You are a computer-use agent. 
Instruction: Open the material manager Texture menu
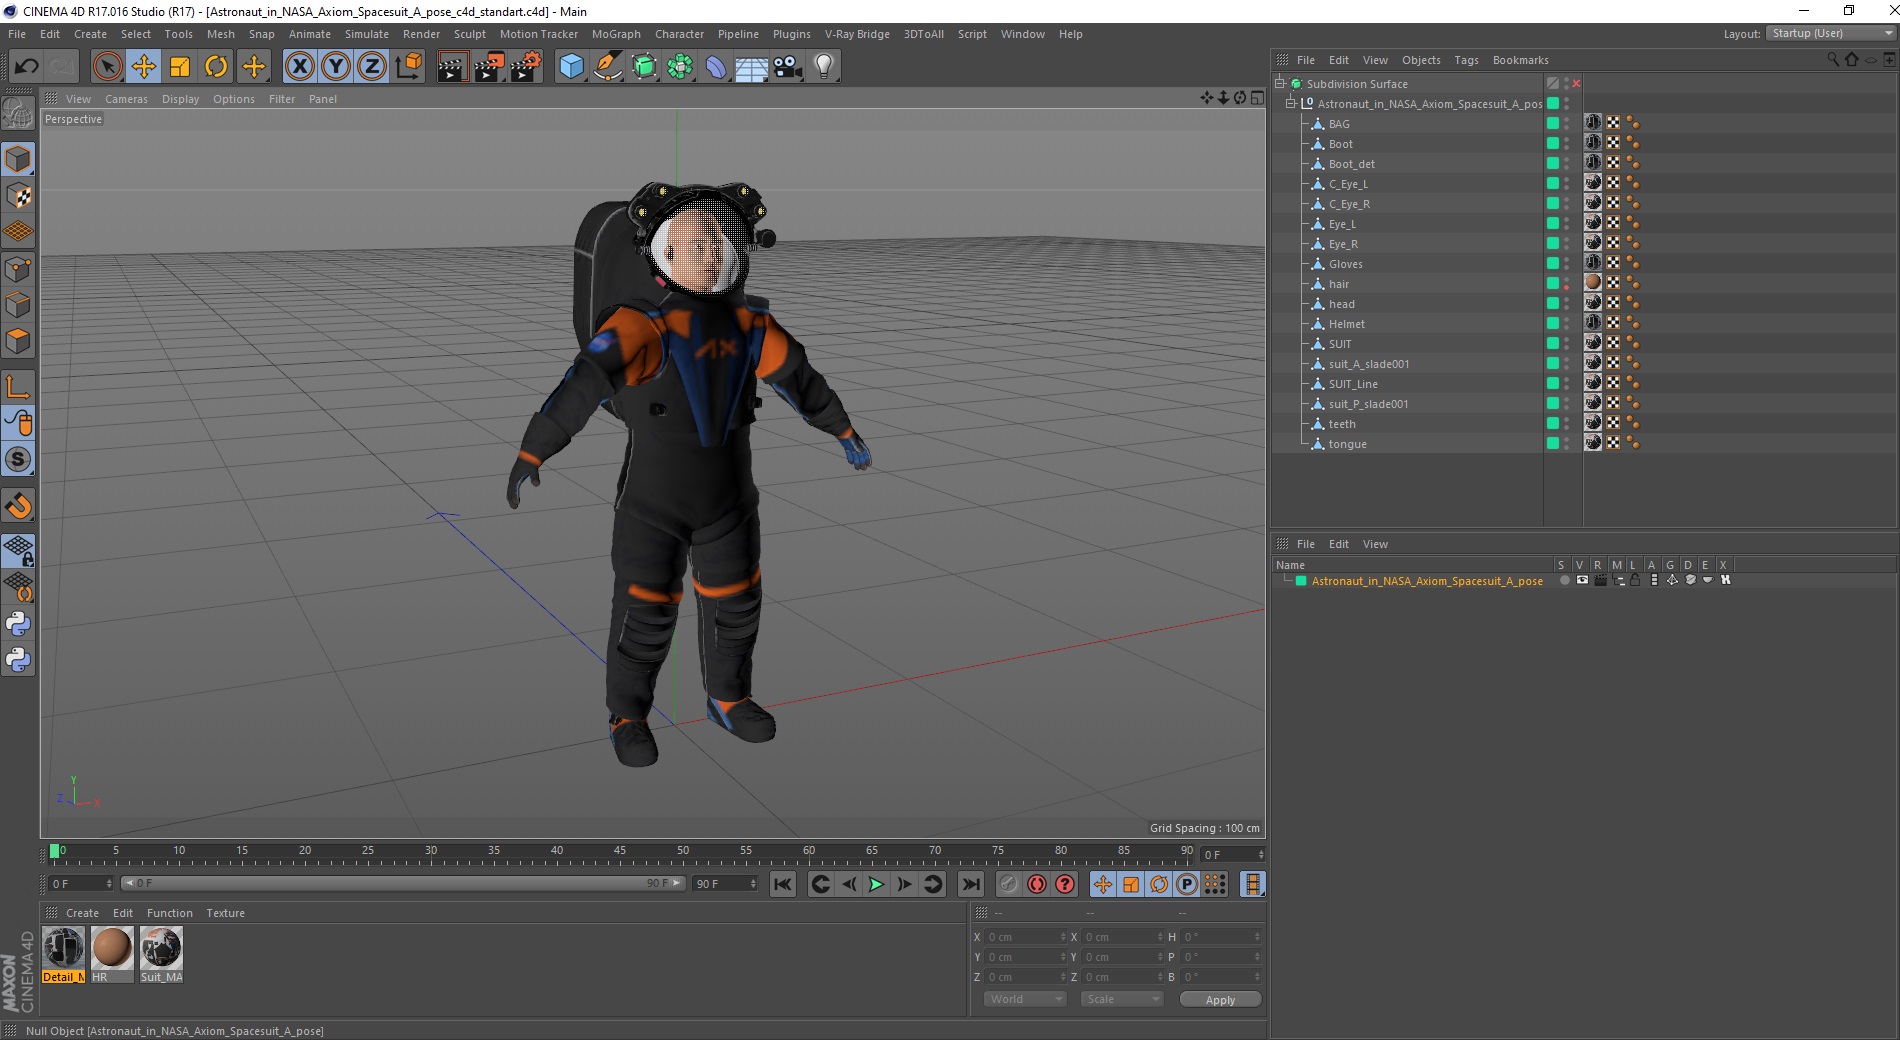click(225, 913)
